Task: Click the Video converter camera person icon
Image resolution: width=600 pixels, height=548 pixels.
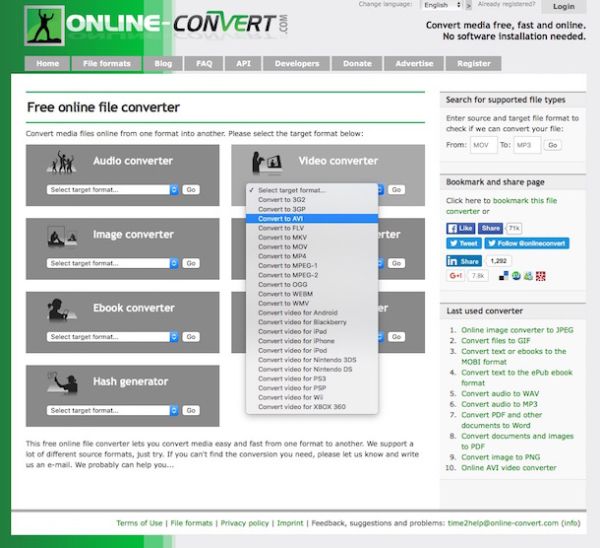Action: tap(267, 163)
